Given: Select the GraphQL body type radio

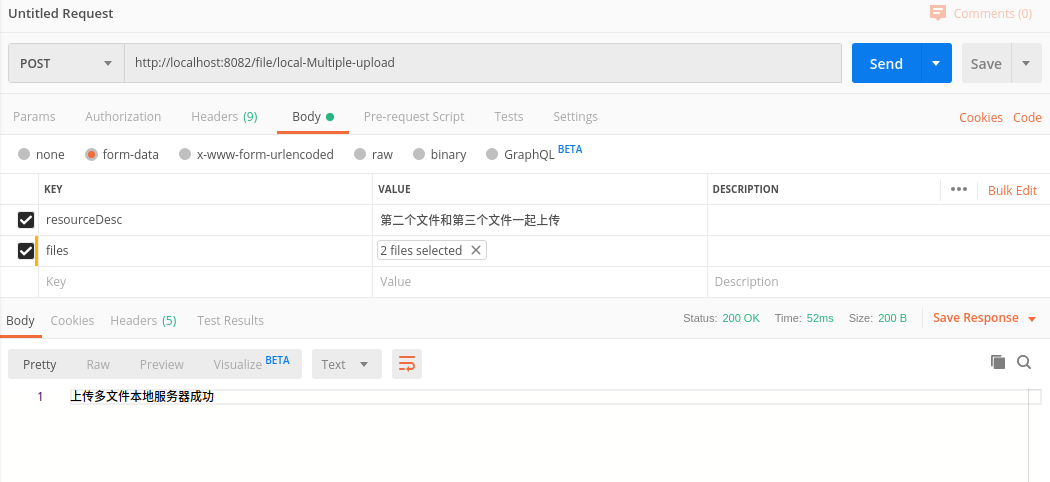Looking at the screenshot, I should coord(491,155).
